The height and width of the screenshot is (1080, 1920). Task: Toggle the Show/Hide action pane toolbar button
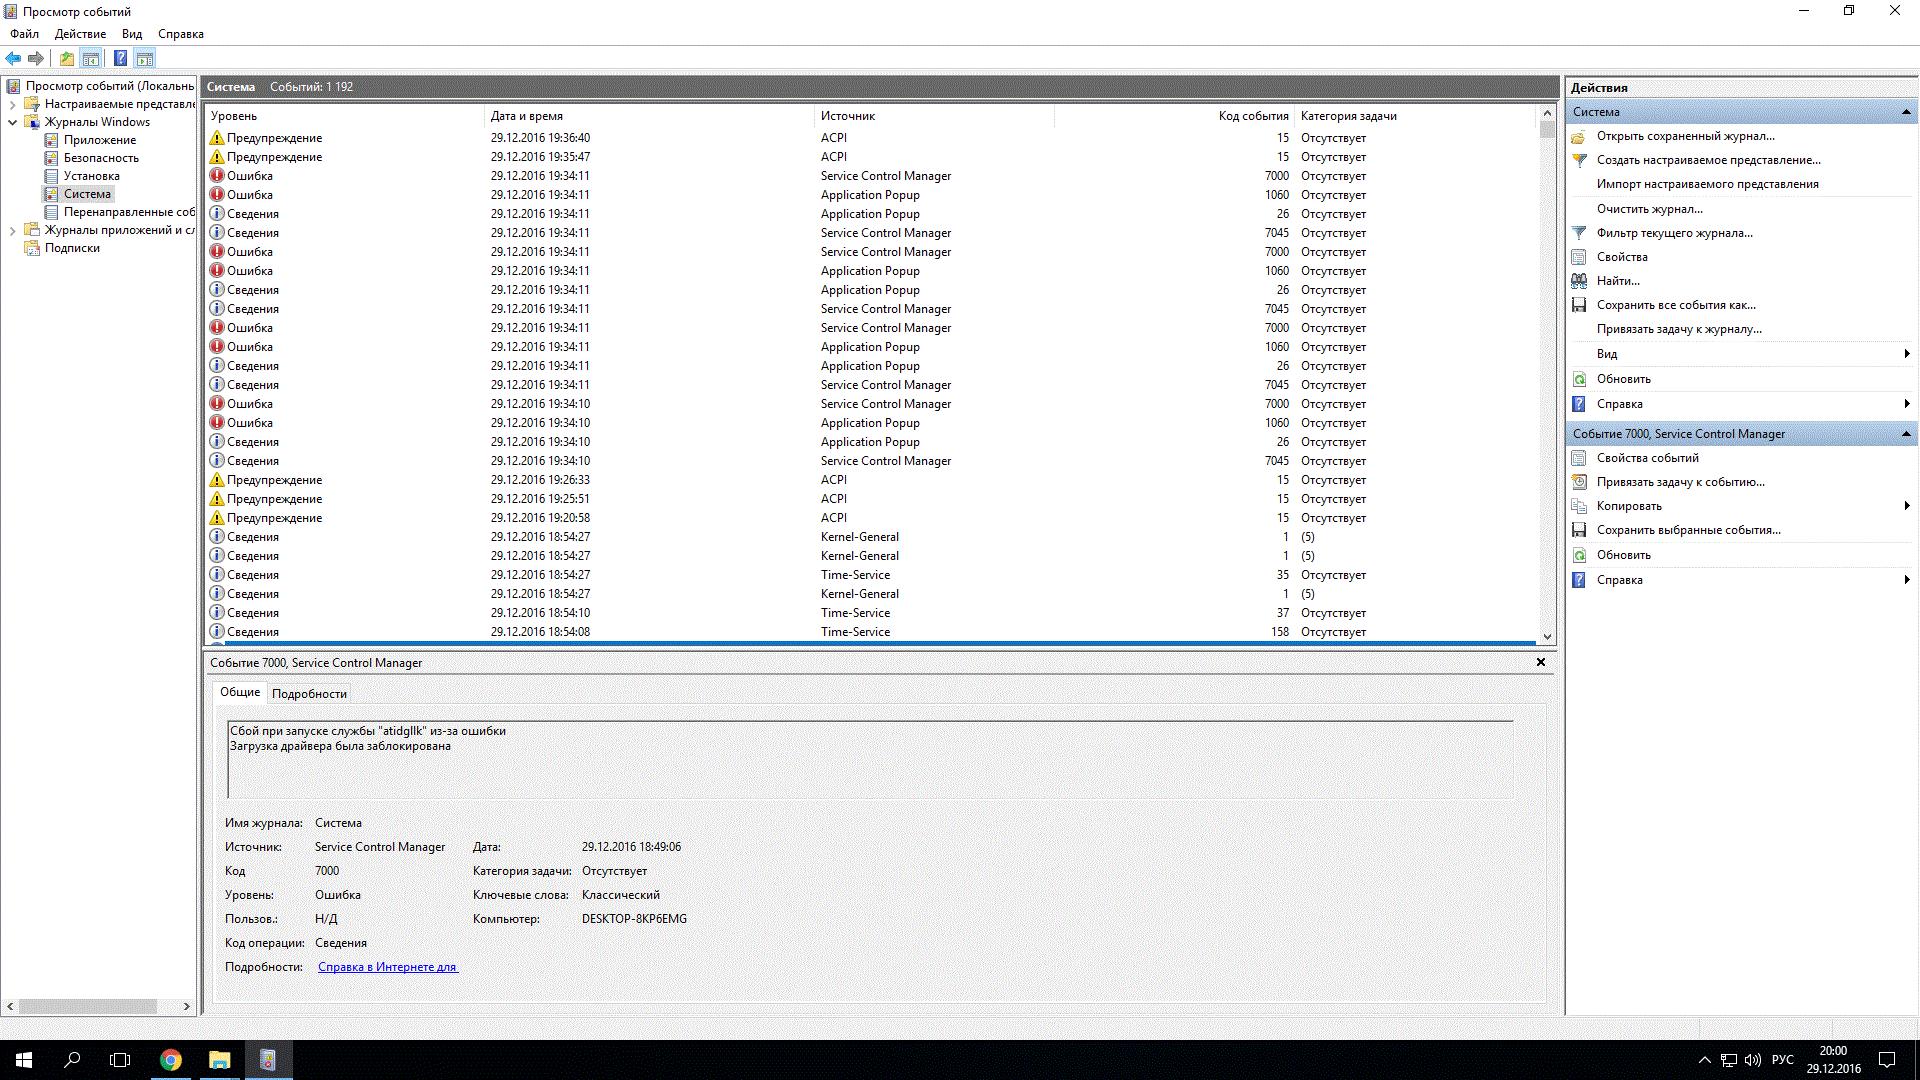pyautogui.click(x=145, y=58)
